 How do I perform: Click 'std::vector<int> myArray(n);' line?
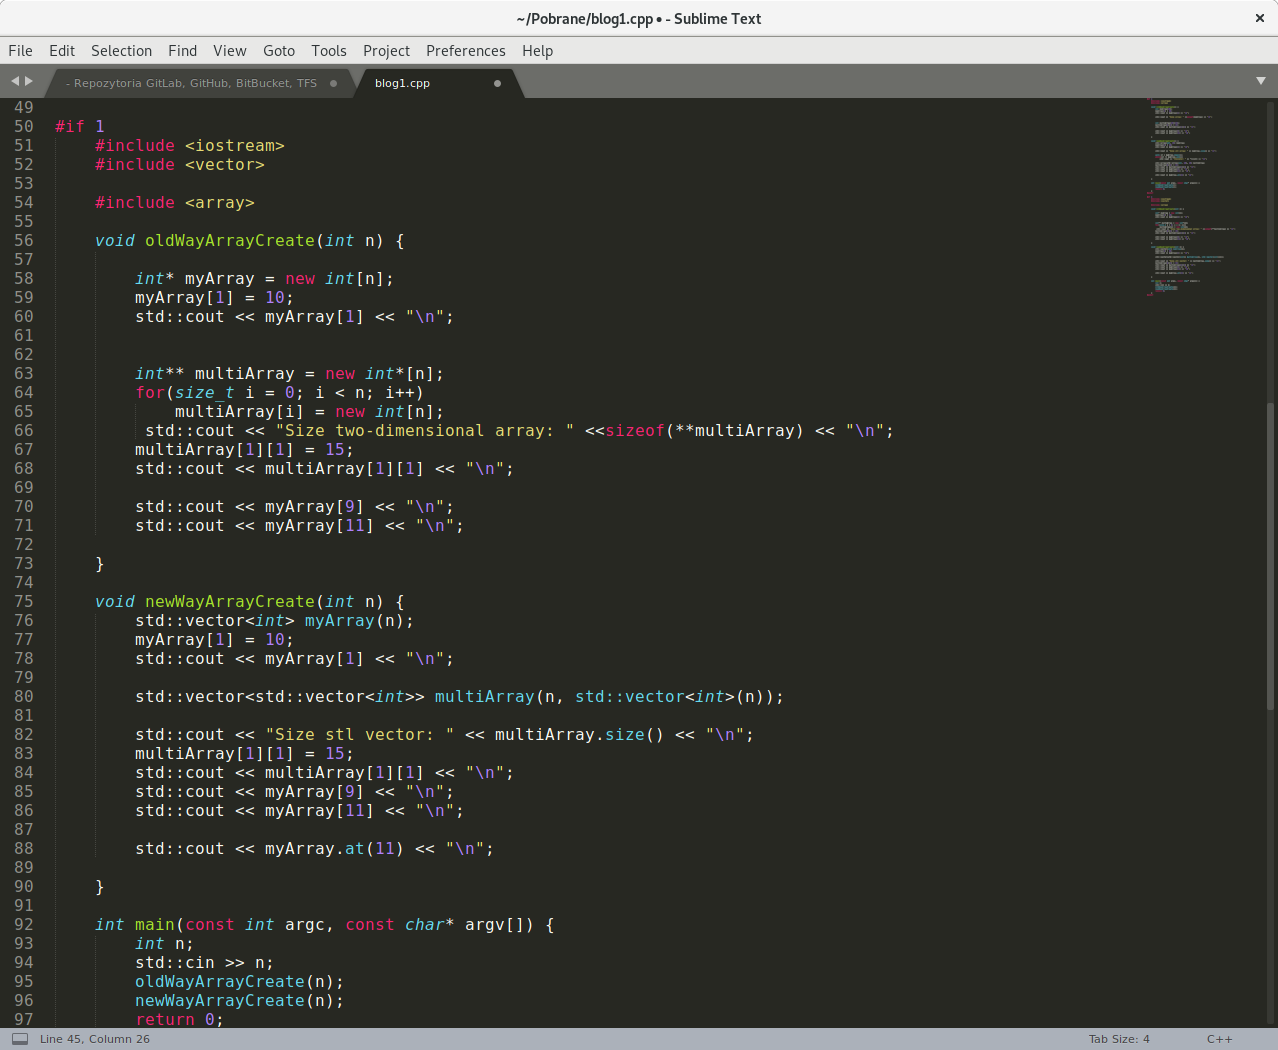click(x=275, y=620)
